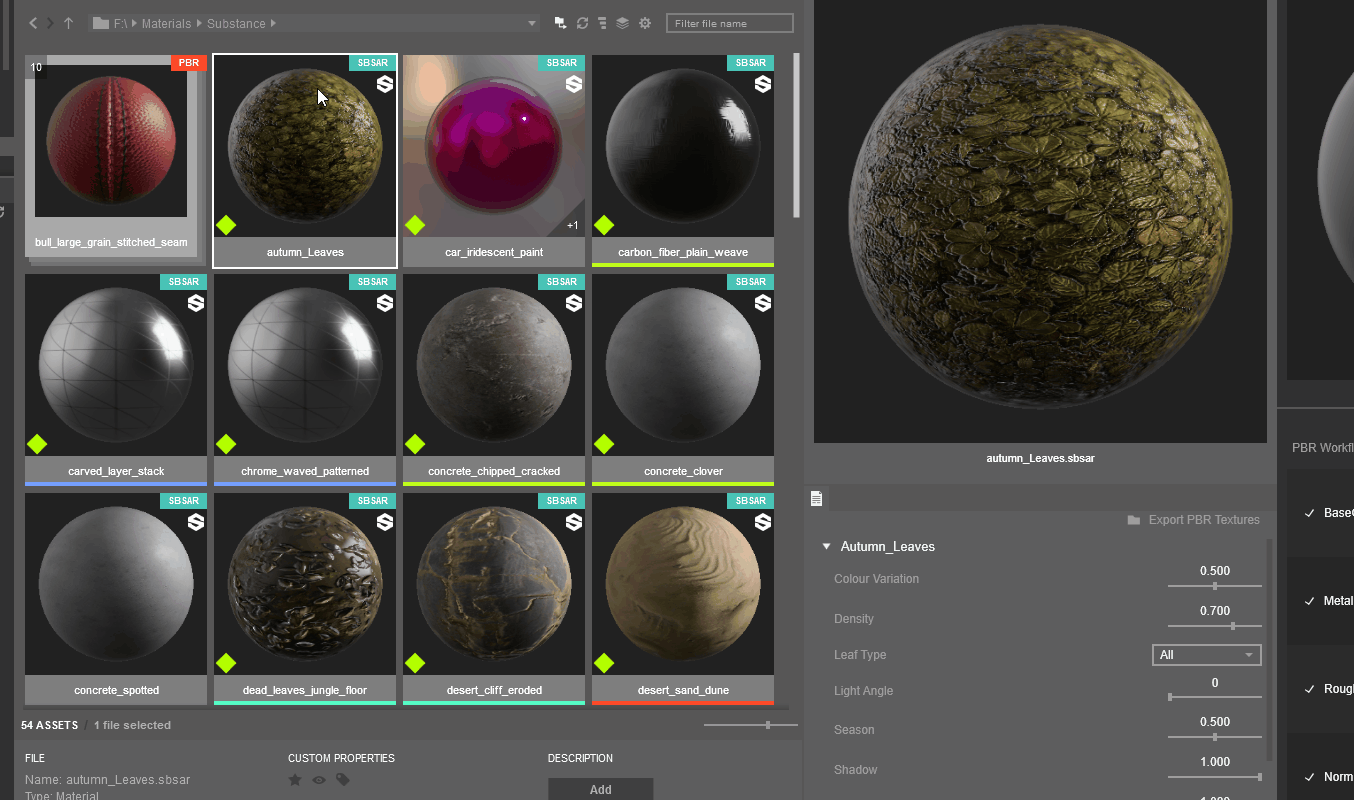Toggle the Normal channel checkmark

[1310, 777]
